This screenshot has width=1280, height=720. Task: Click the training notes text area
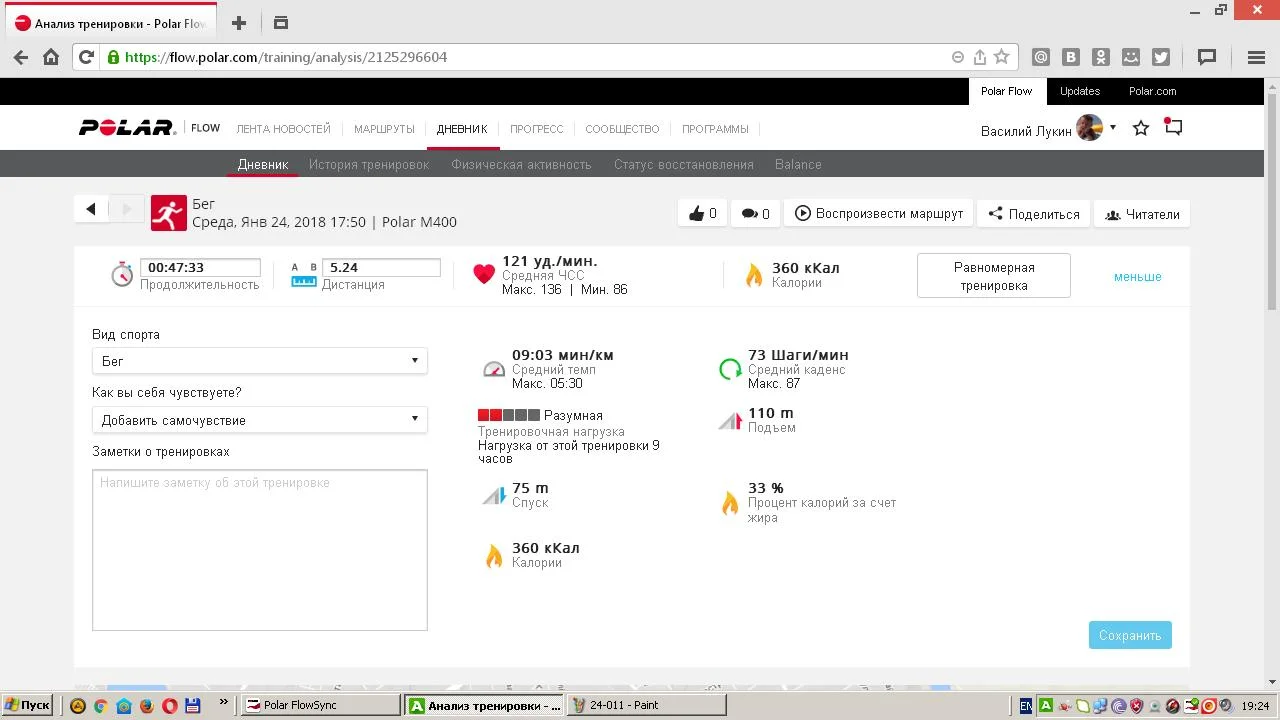pos(259,550)
